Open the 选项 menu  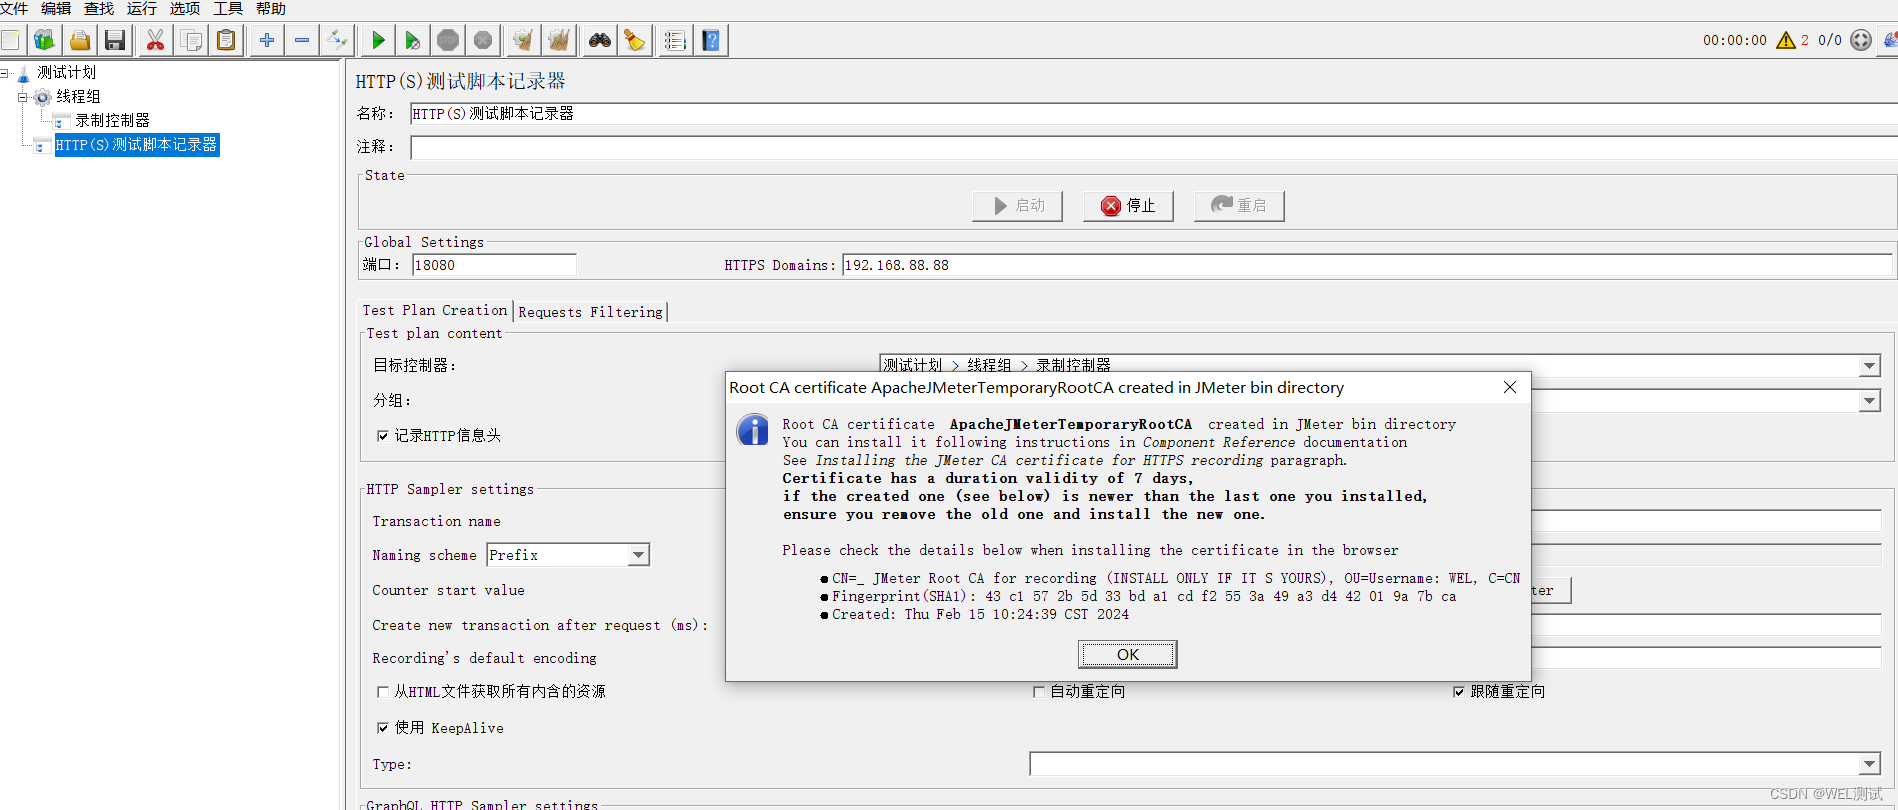(185, 9)
